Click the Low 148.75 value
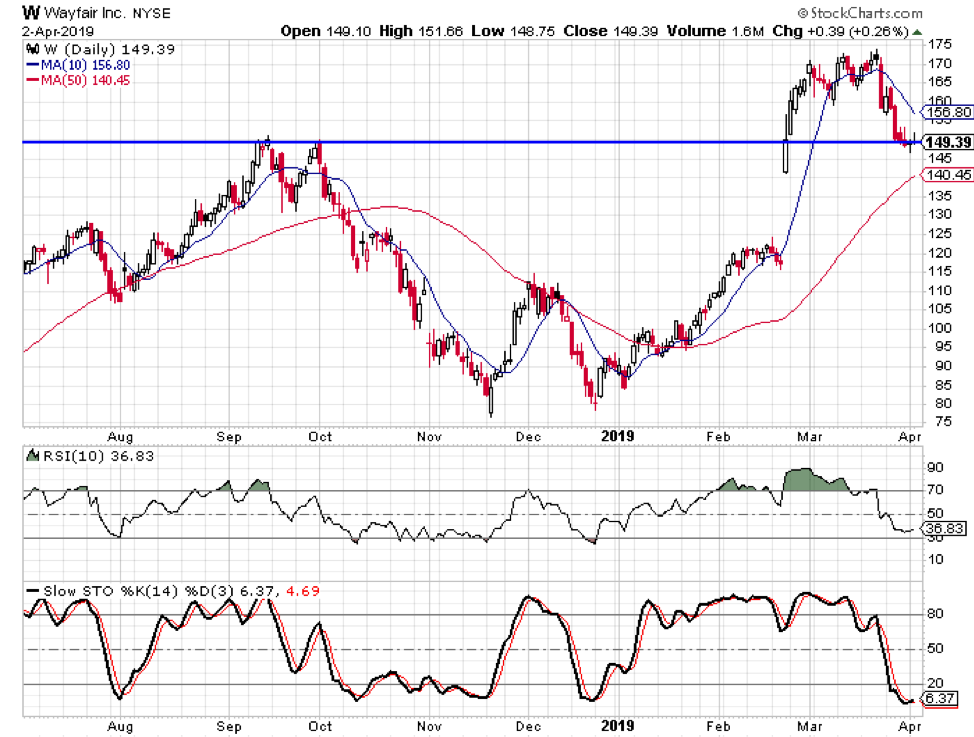974x737 pixels. click(512, 31)
